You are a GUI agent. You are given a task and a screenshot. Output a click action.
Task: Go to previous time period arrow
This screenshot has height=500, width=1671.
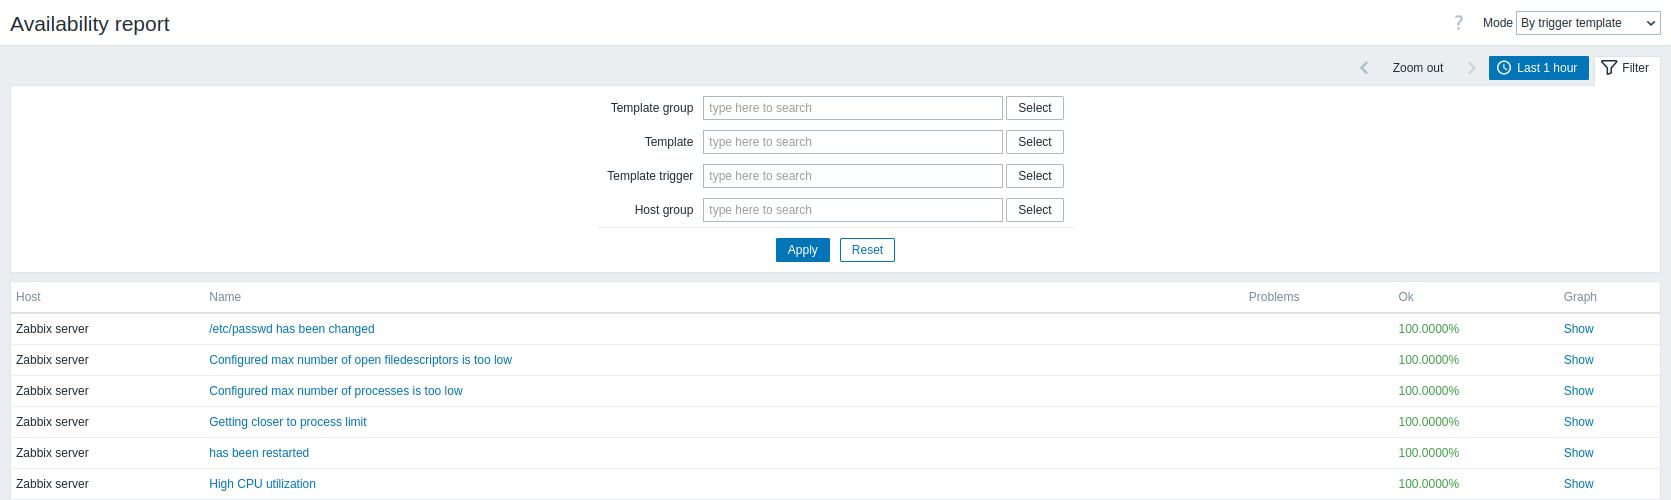(1364, 68)
